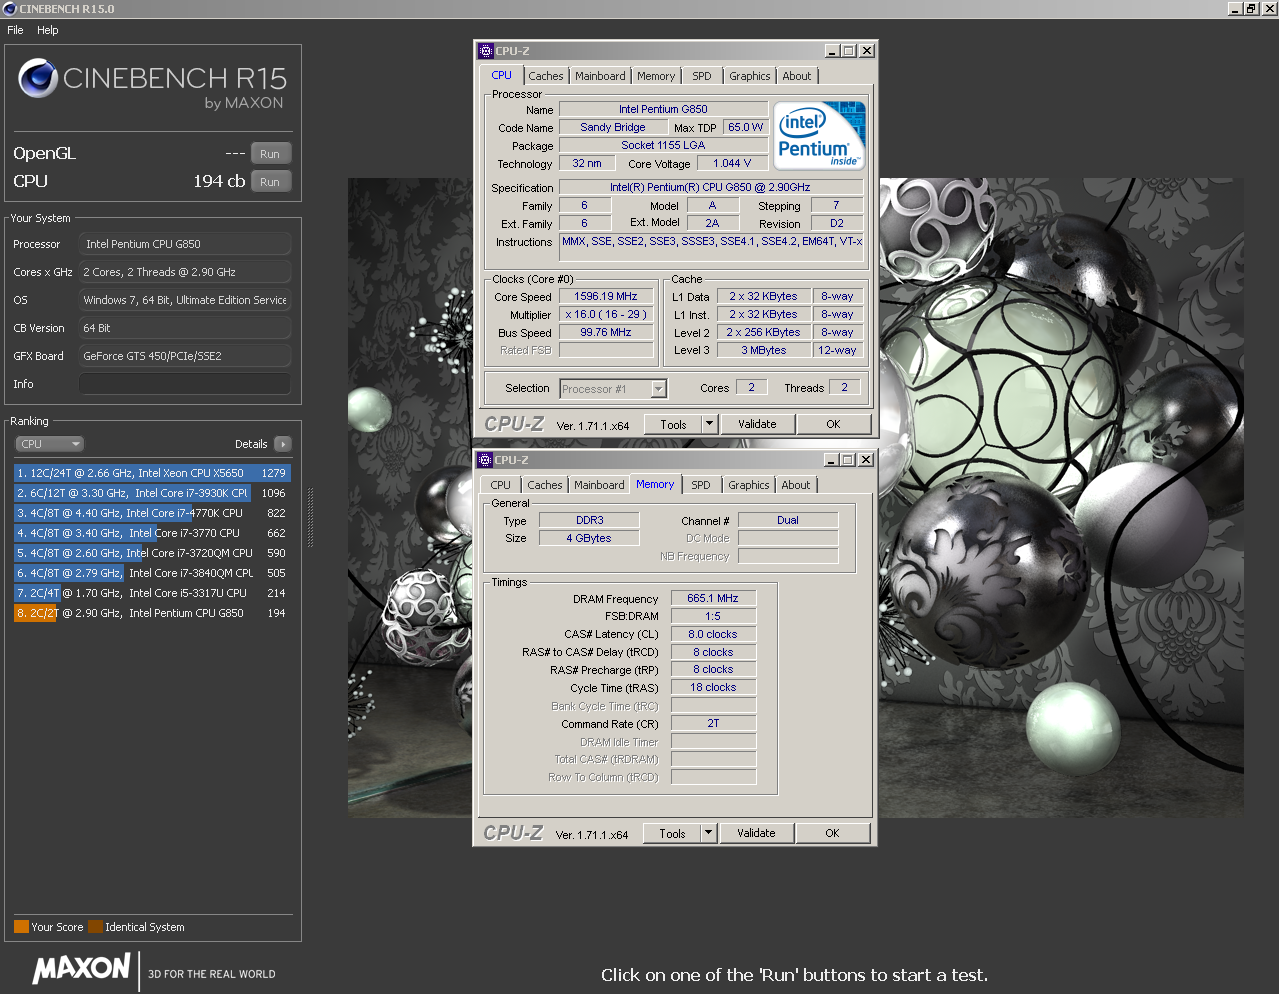Click the Core Speed 1596.19 MHz value
The width and height of the screenshot is (1279, 994).
coord(606,296)
